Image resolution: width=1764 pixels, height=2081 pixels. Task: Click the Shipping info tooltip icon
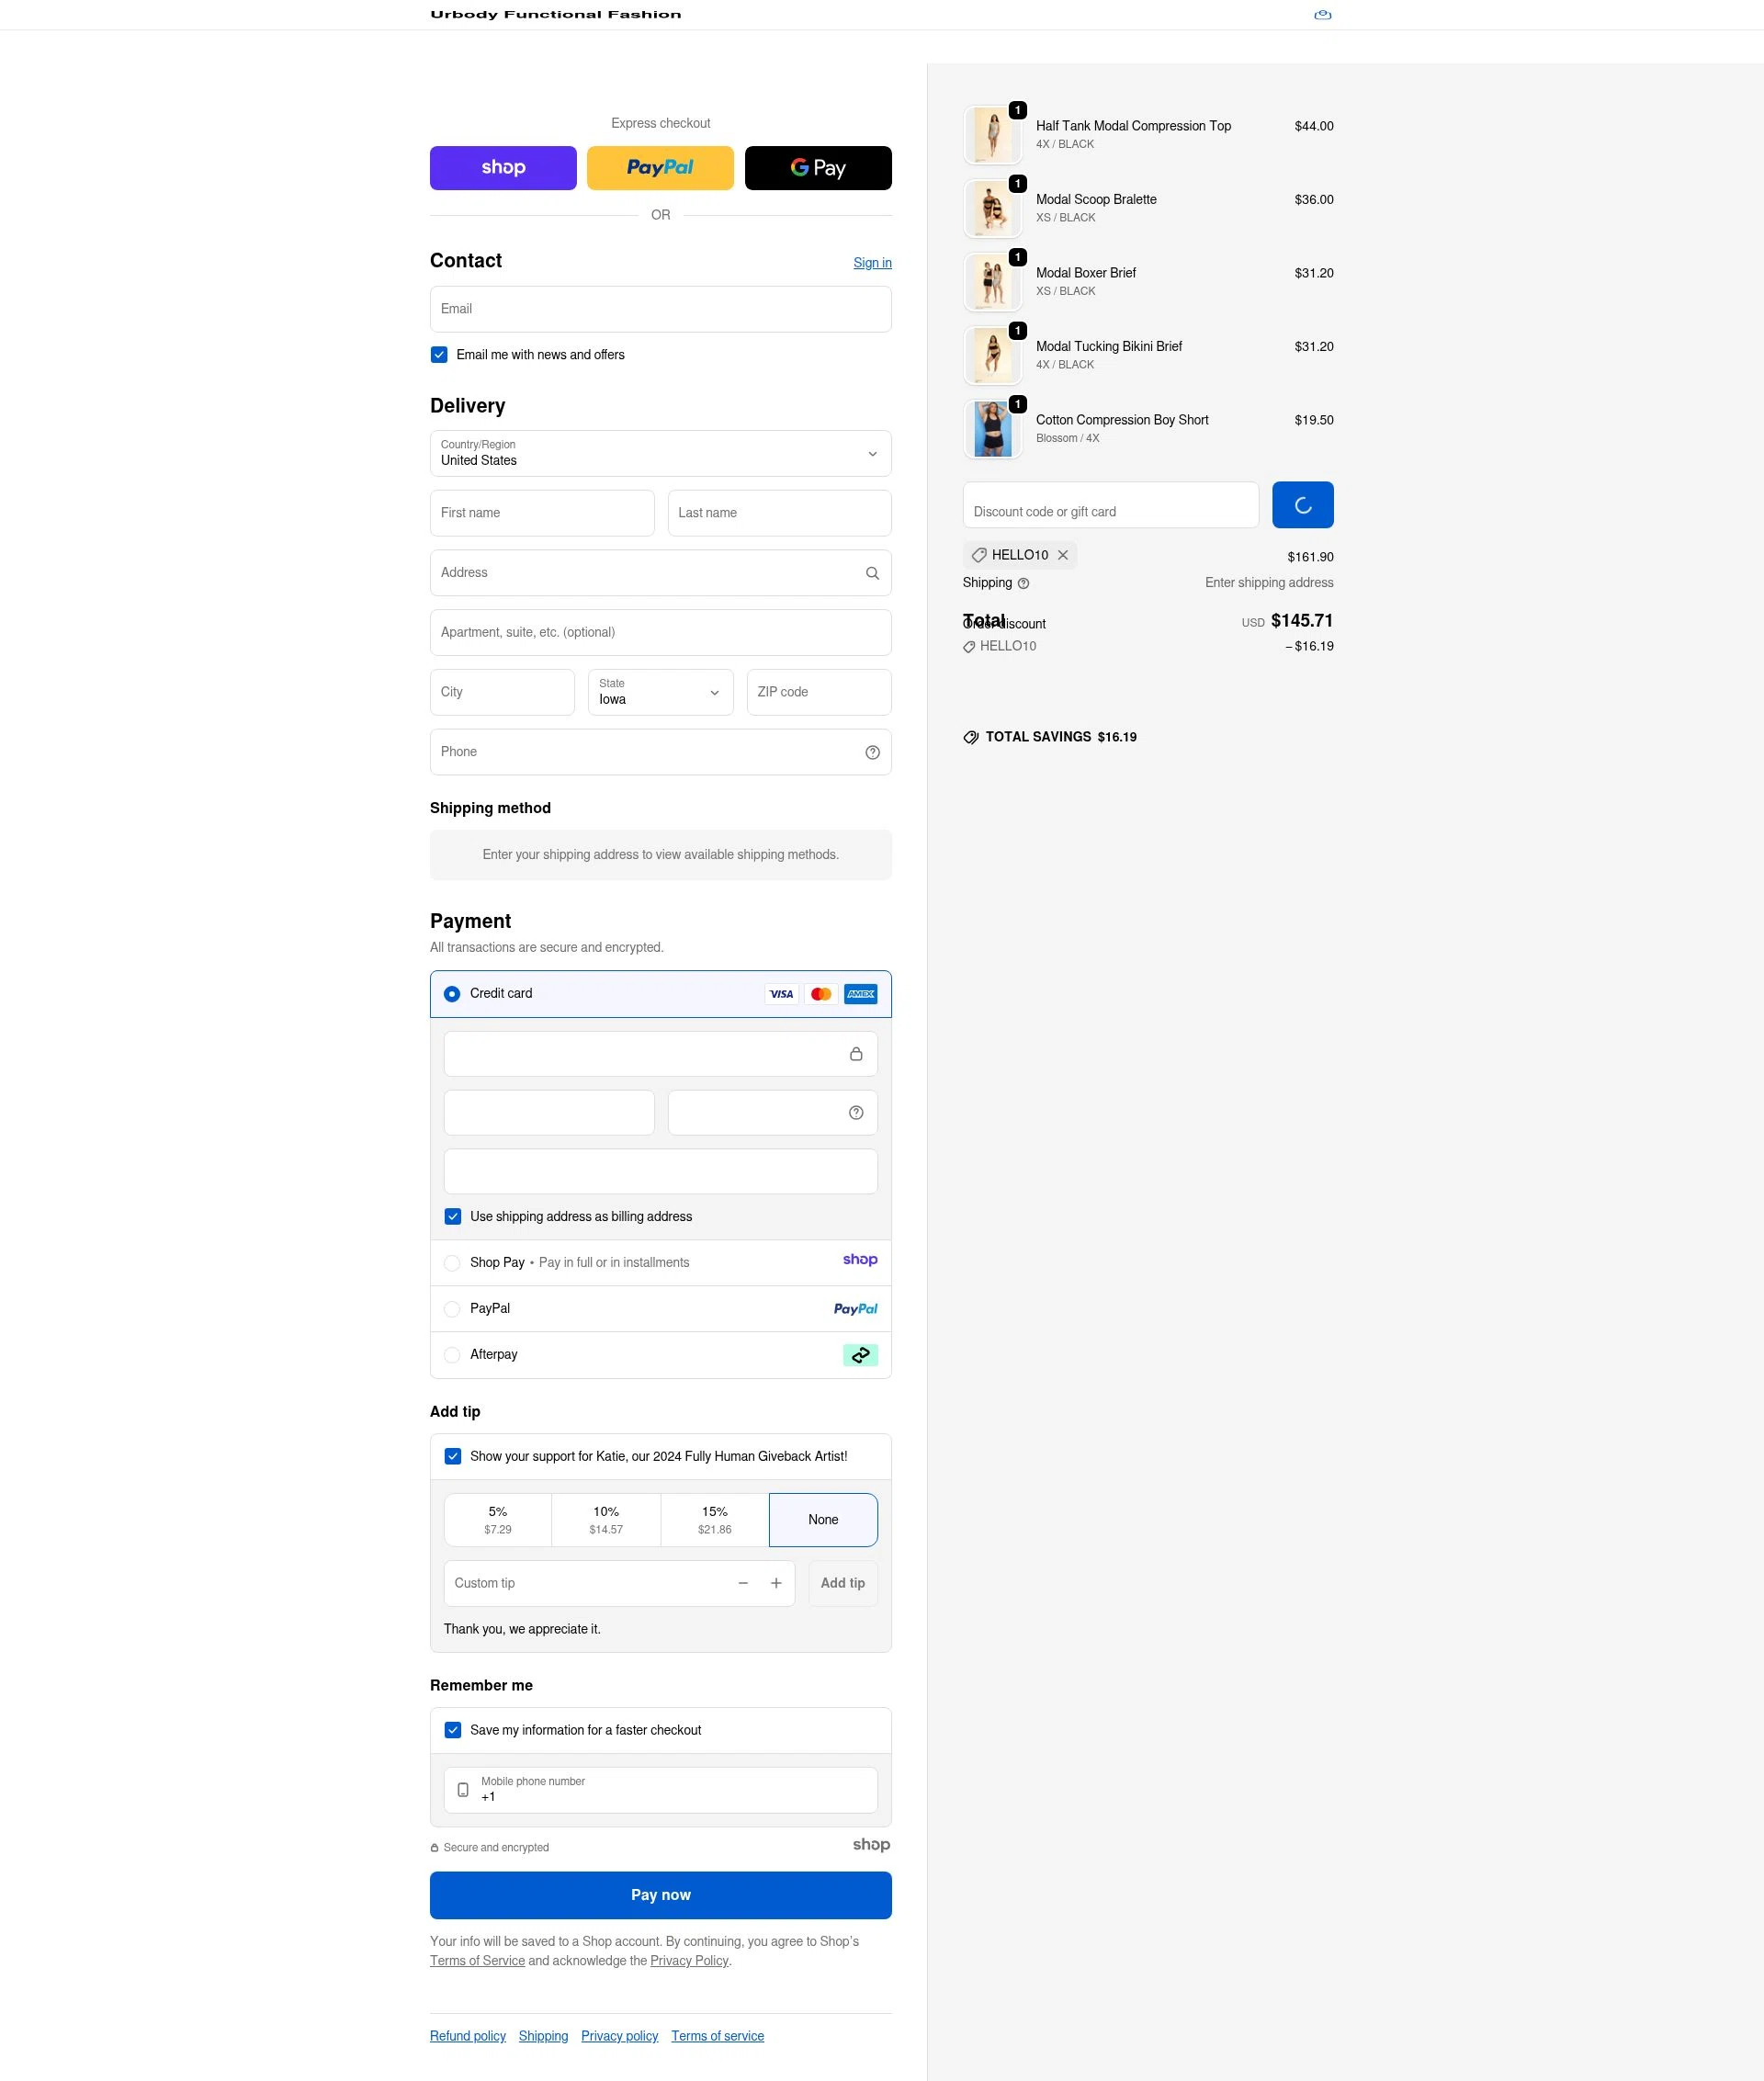click(1023, 583)
